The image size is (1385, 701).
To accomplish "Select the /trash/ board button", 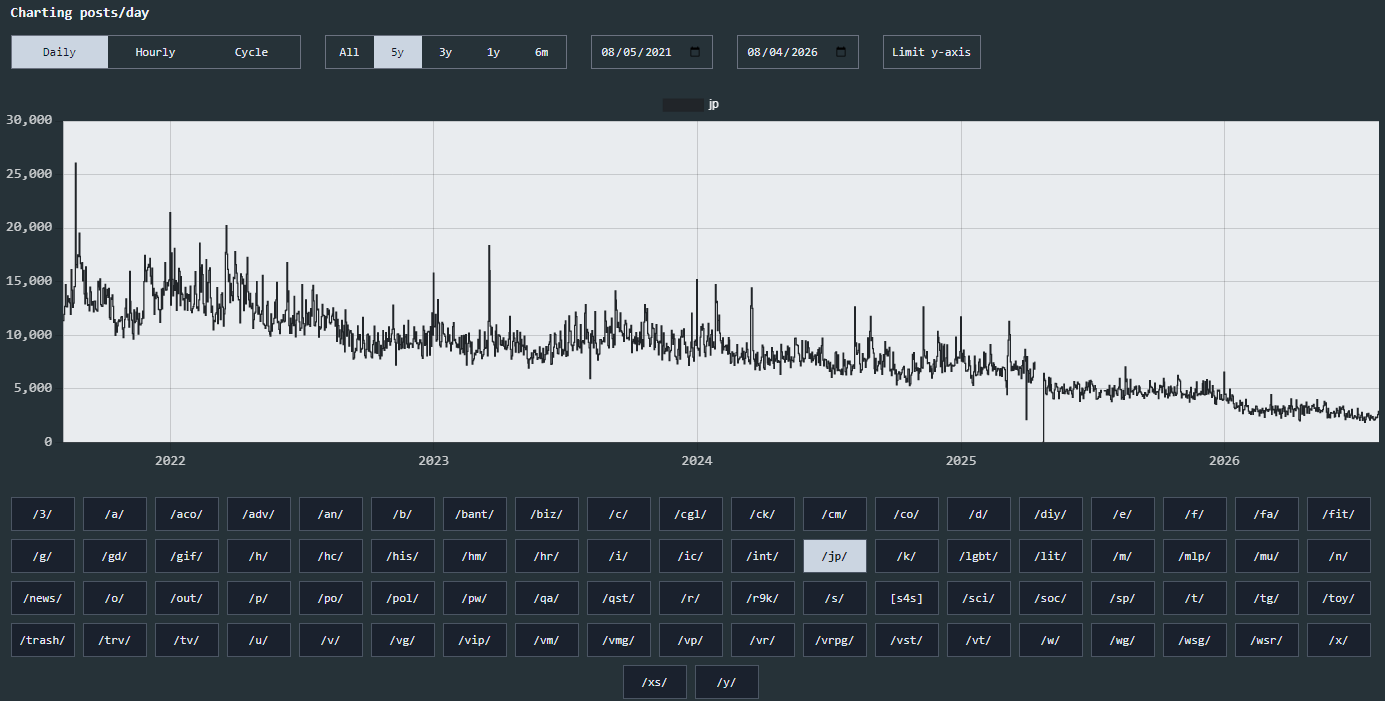I will tap(43, 640).
